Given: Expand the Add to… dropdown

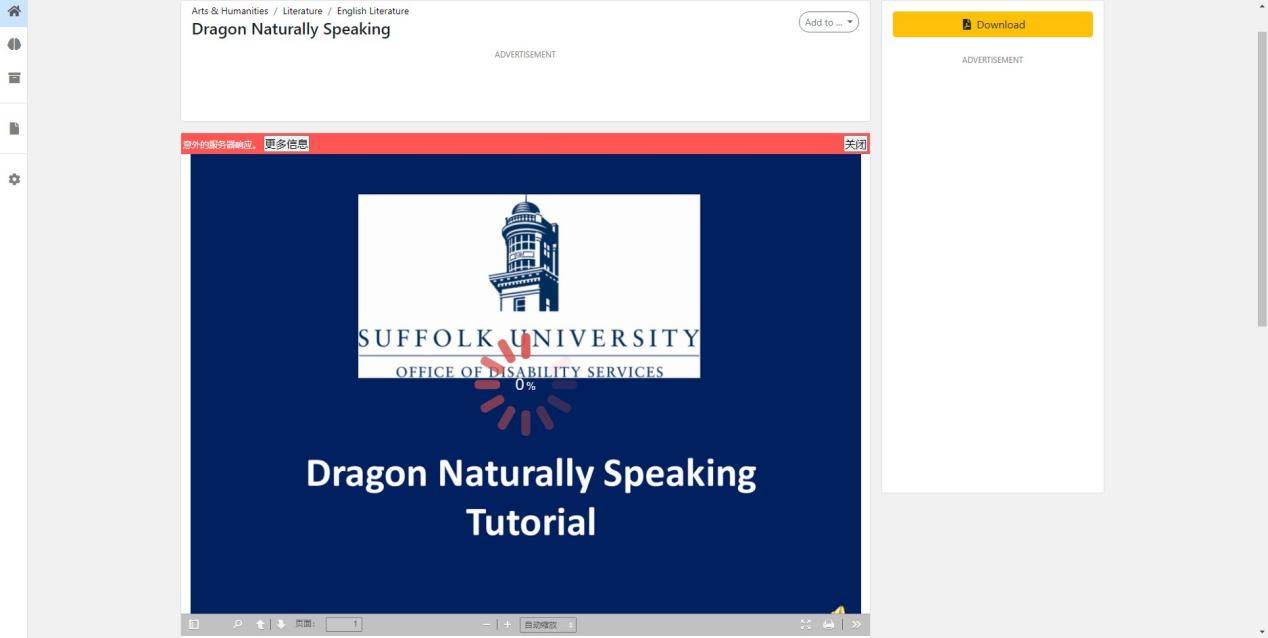Looking at the screenshot, I should pyautogui.click(x=829, y=22).
